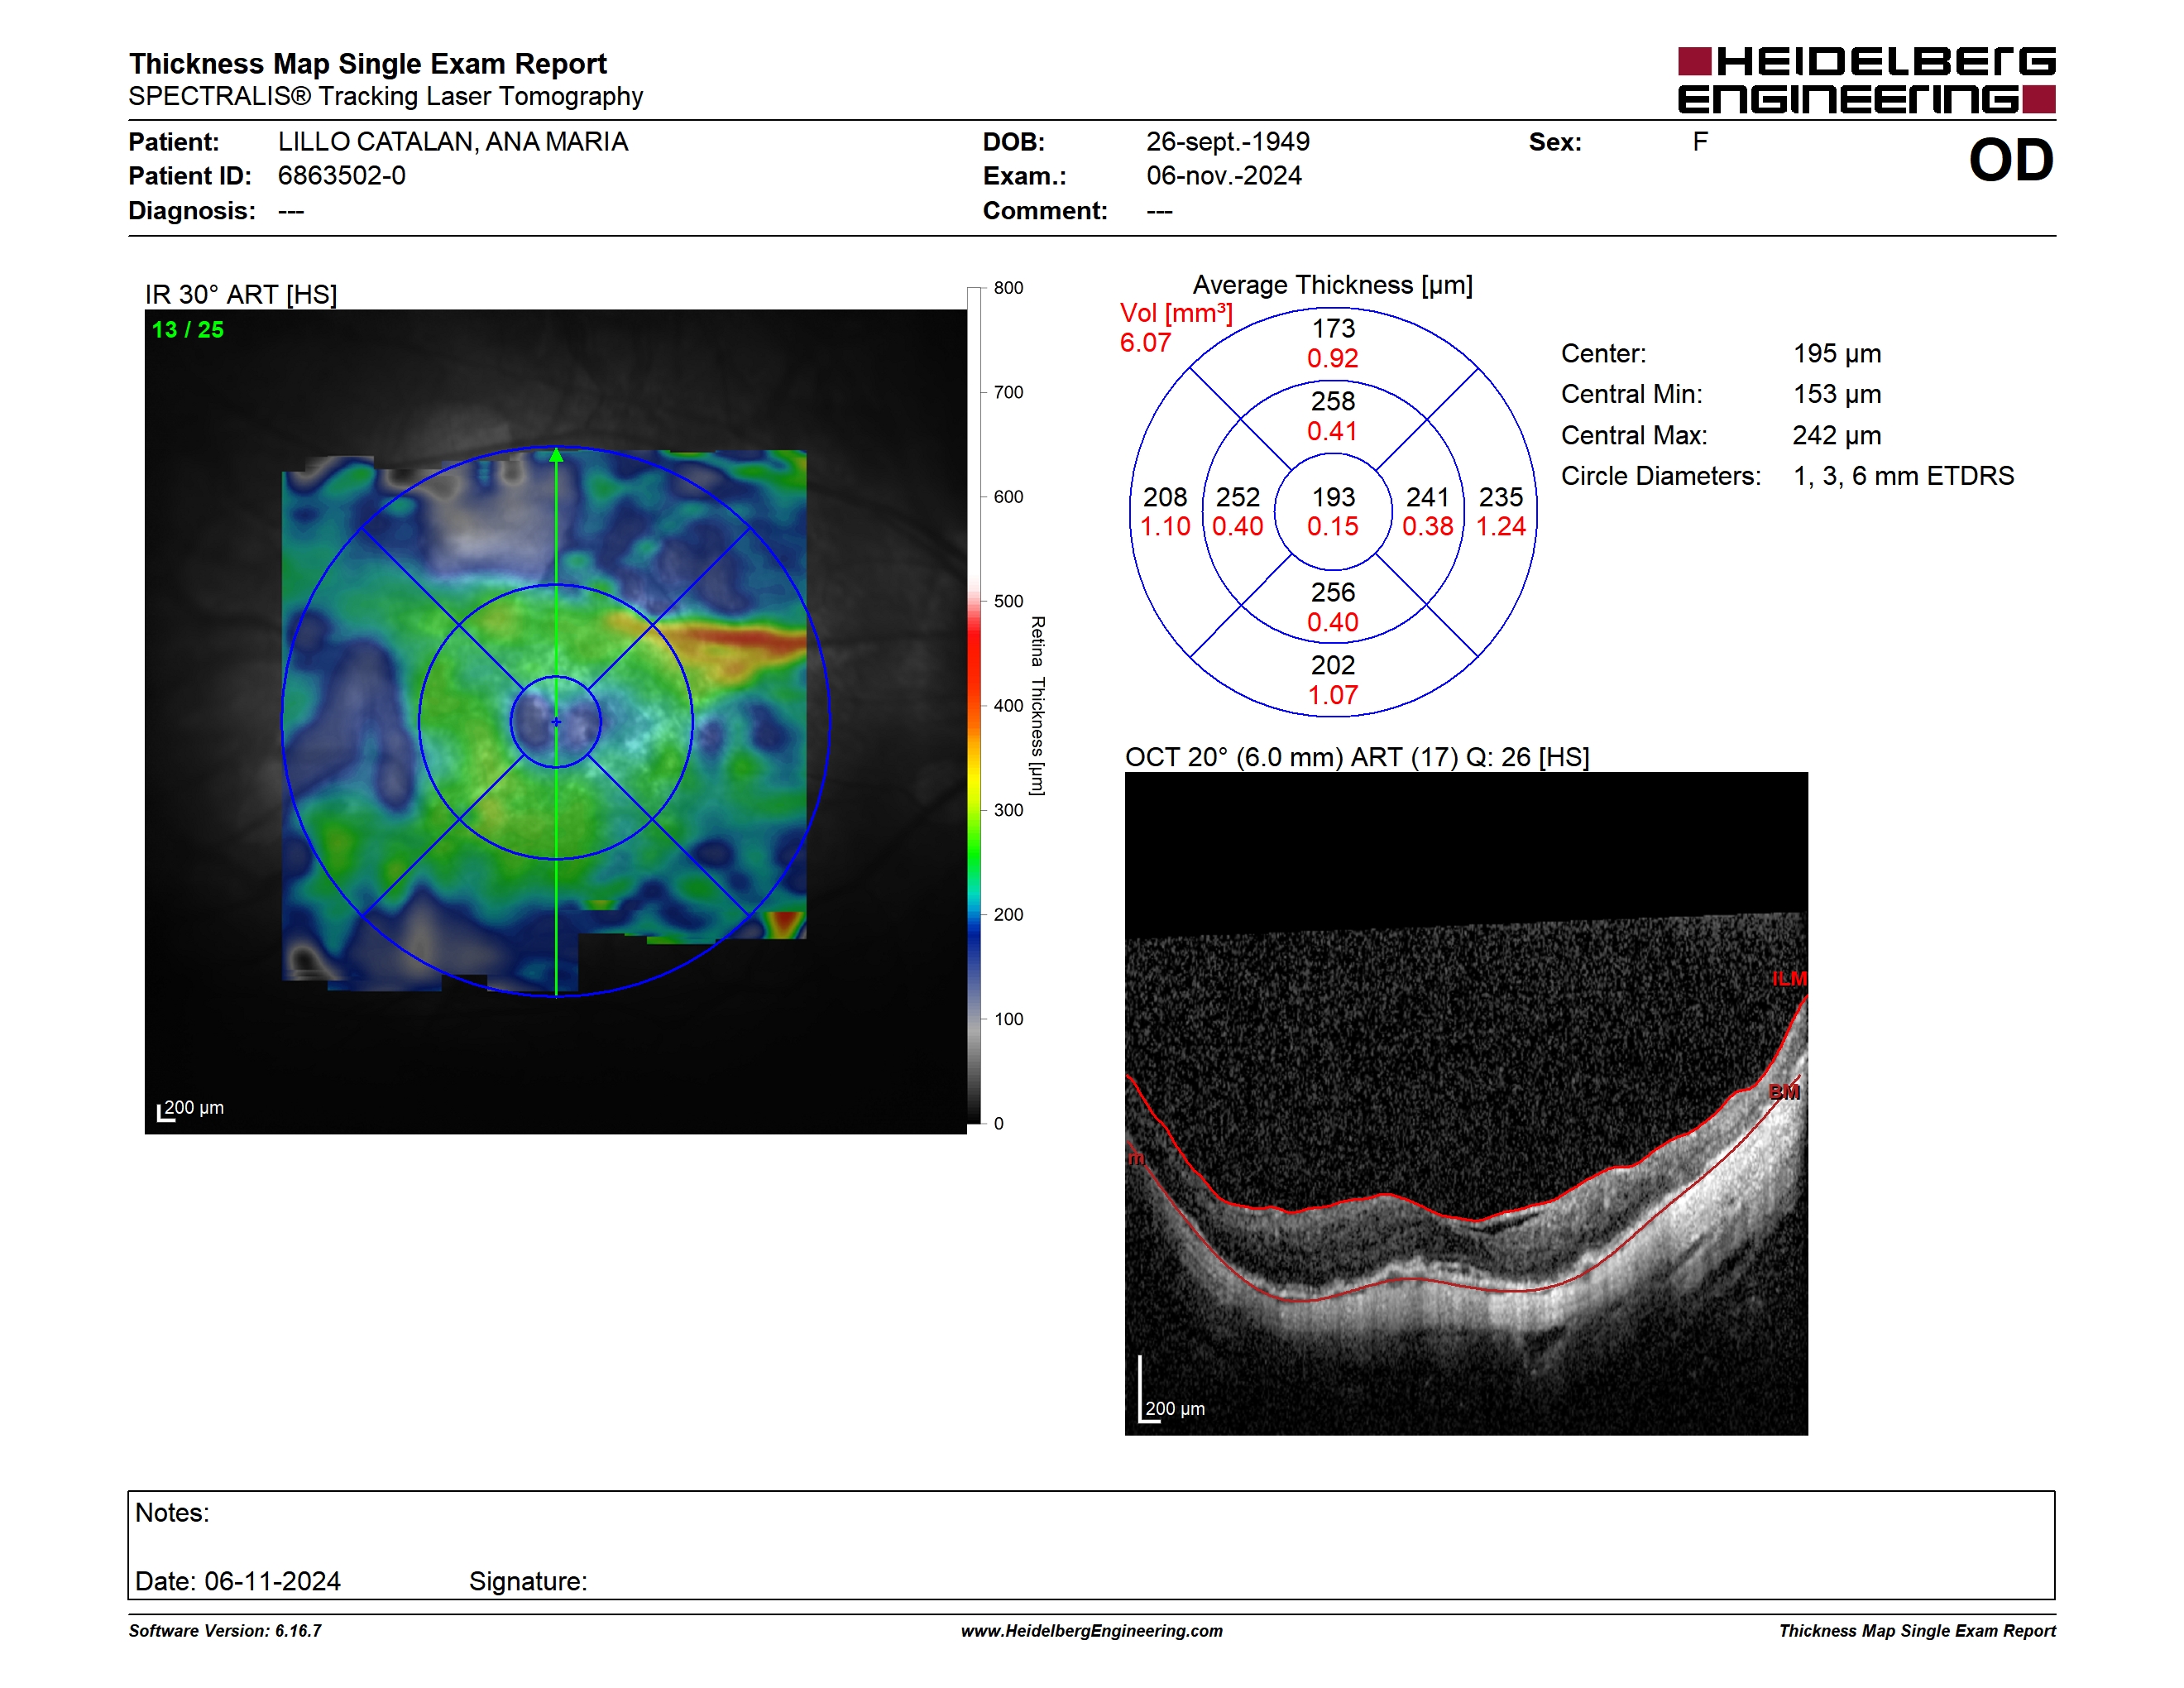Click the Center value 195 µm
The width and height of the screenshot is (2184, 1688).
click(1837, 354)
